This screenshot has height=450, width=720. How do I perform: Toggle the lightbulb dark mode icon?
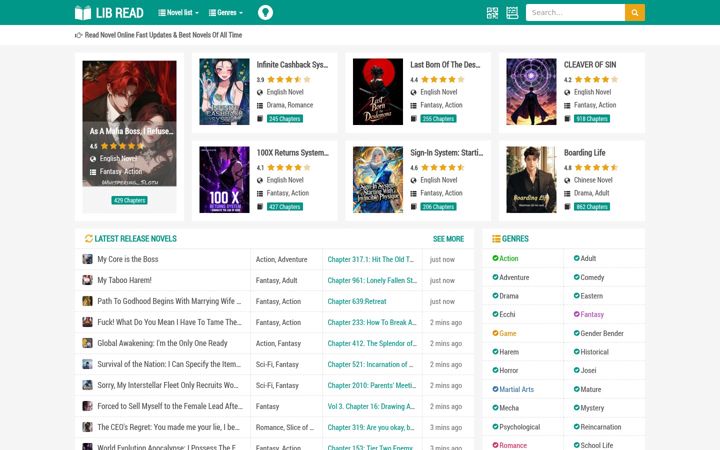tap(265, 12)
